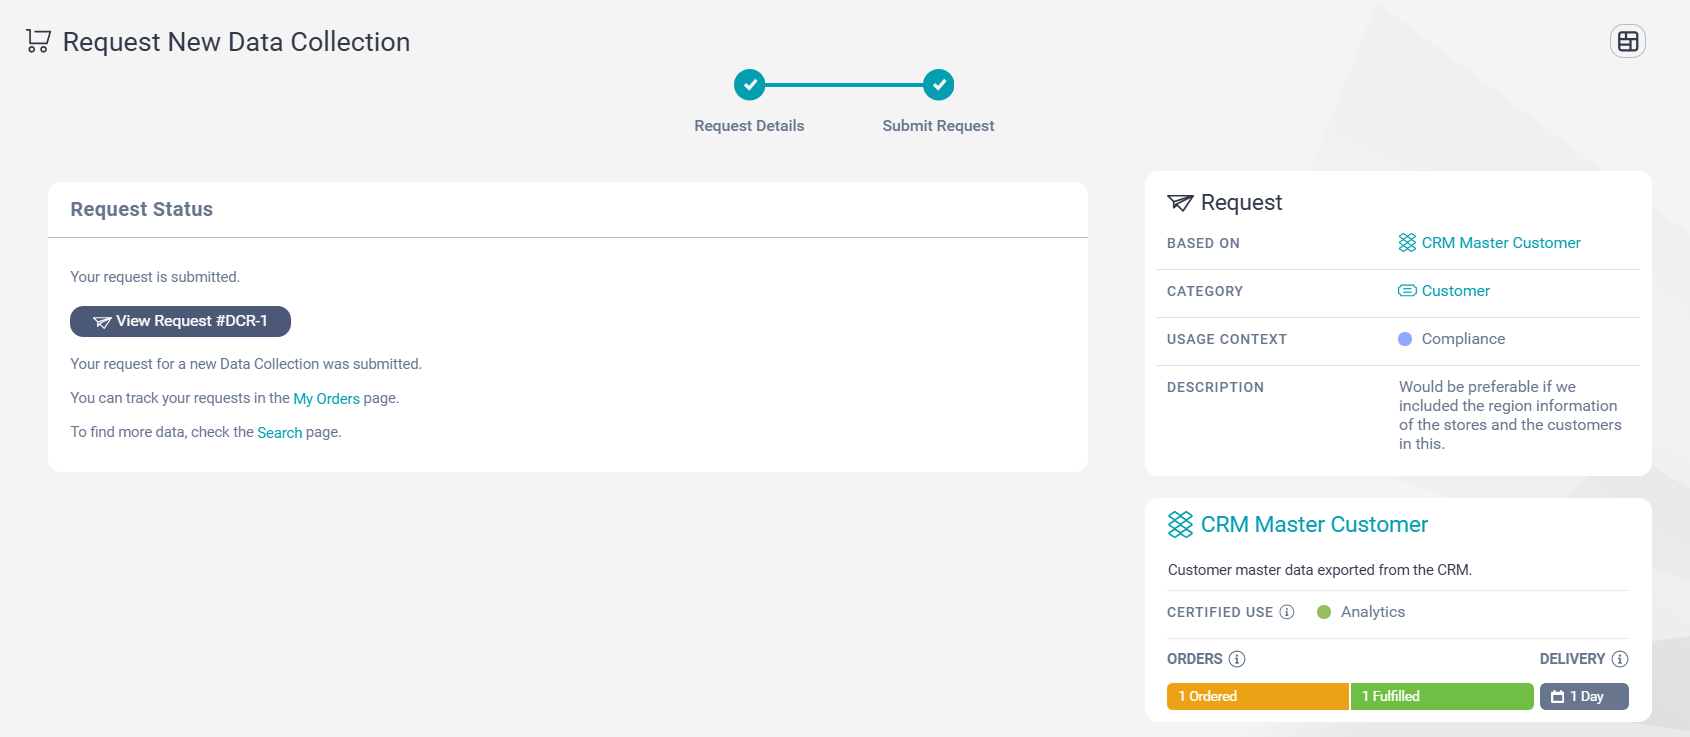The width and height of the screenshot is (1690, 737).
Task: Click the Submit Request step checkmark
Action: point(938,85)
